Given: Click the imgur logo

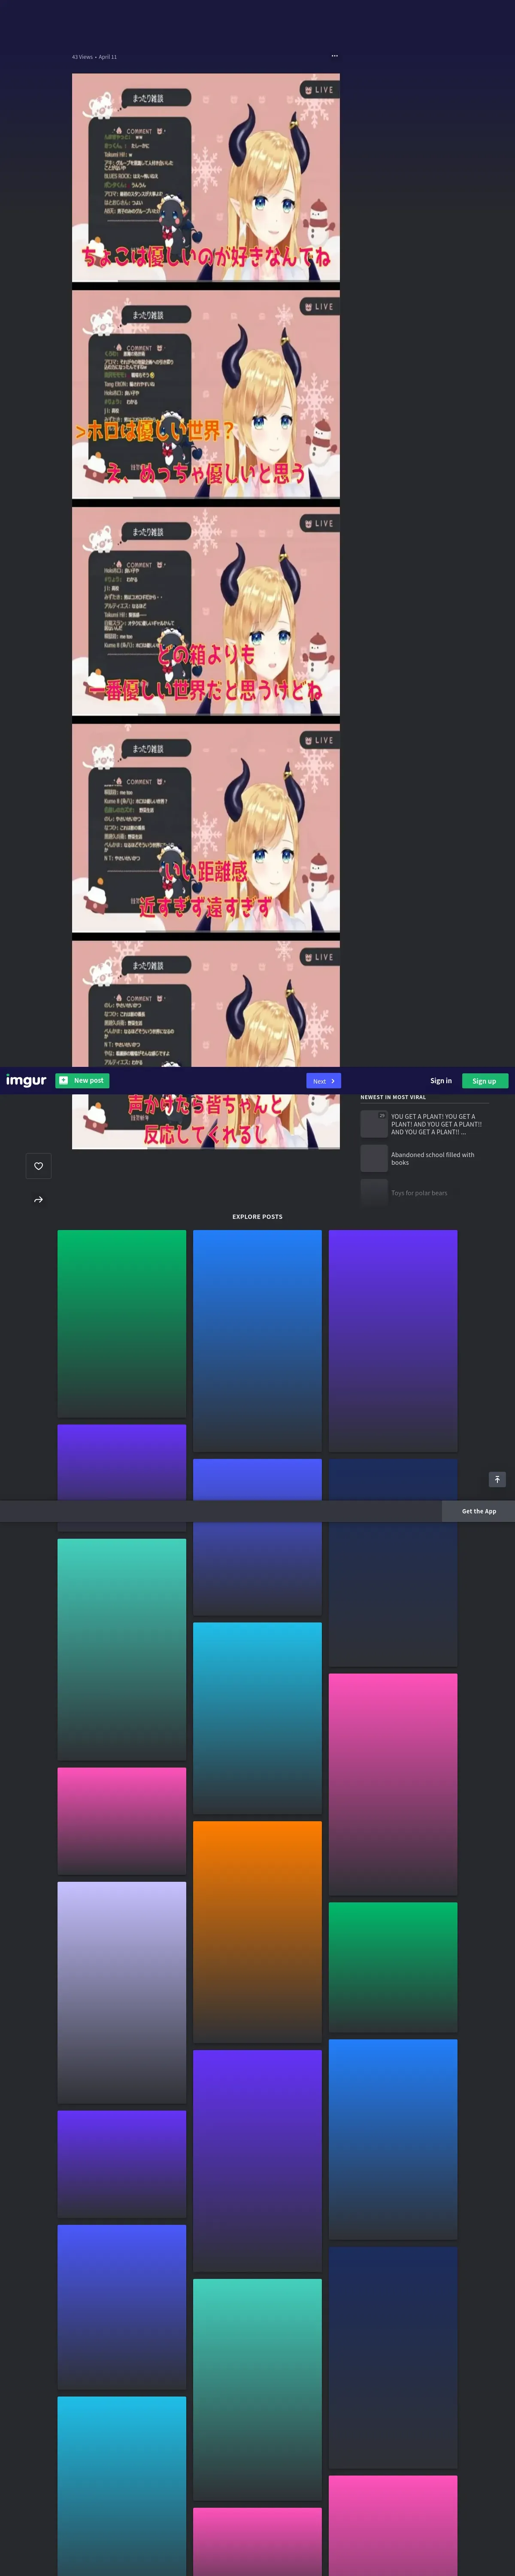Looking at the screenshot, I should [x=26, y=1080].
